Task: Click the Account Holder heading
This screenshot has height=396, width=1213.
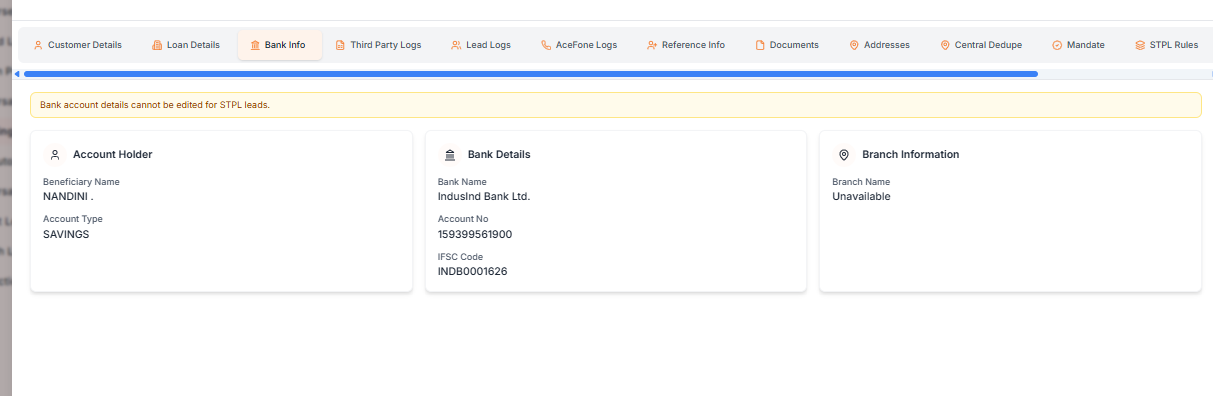Action: (112, 155)
